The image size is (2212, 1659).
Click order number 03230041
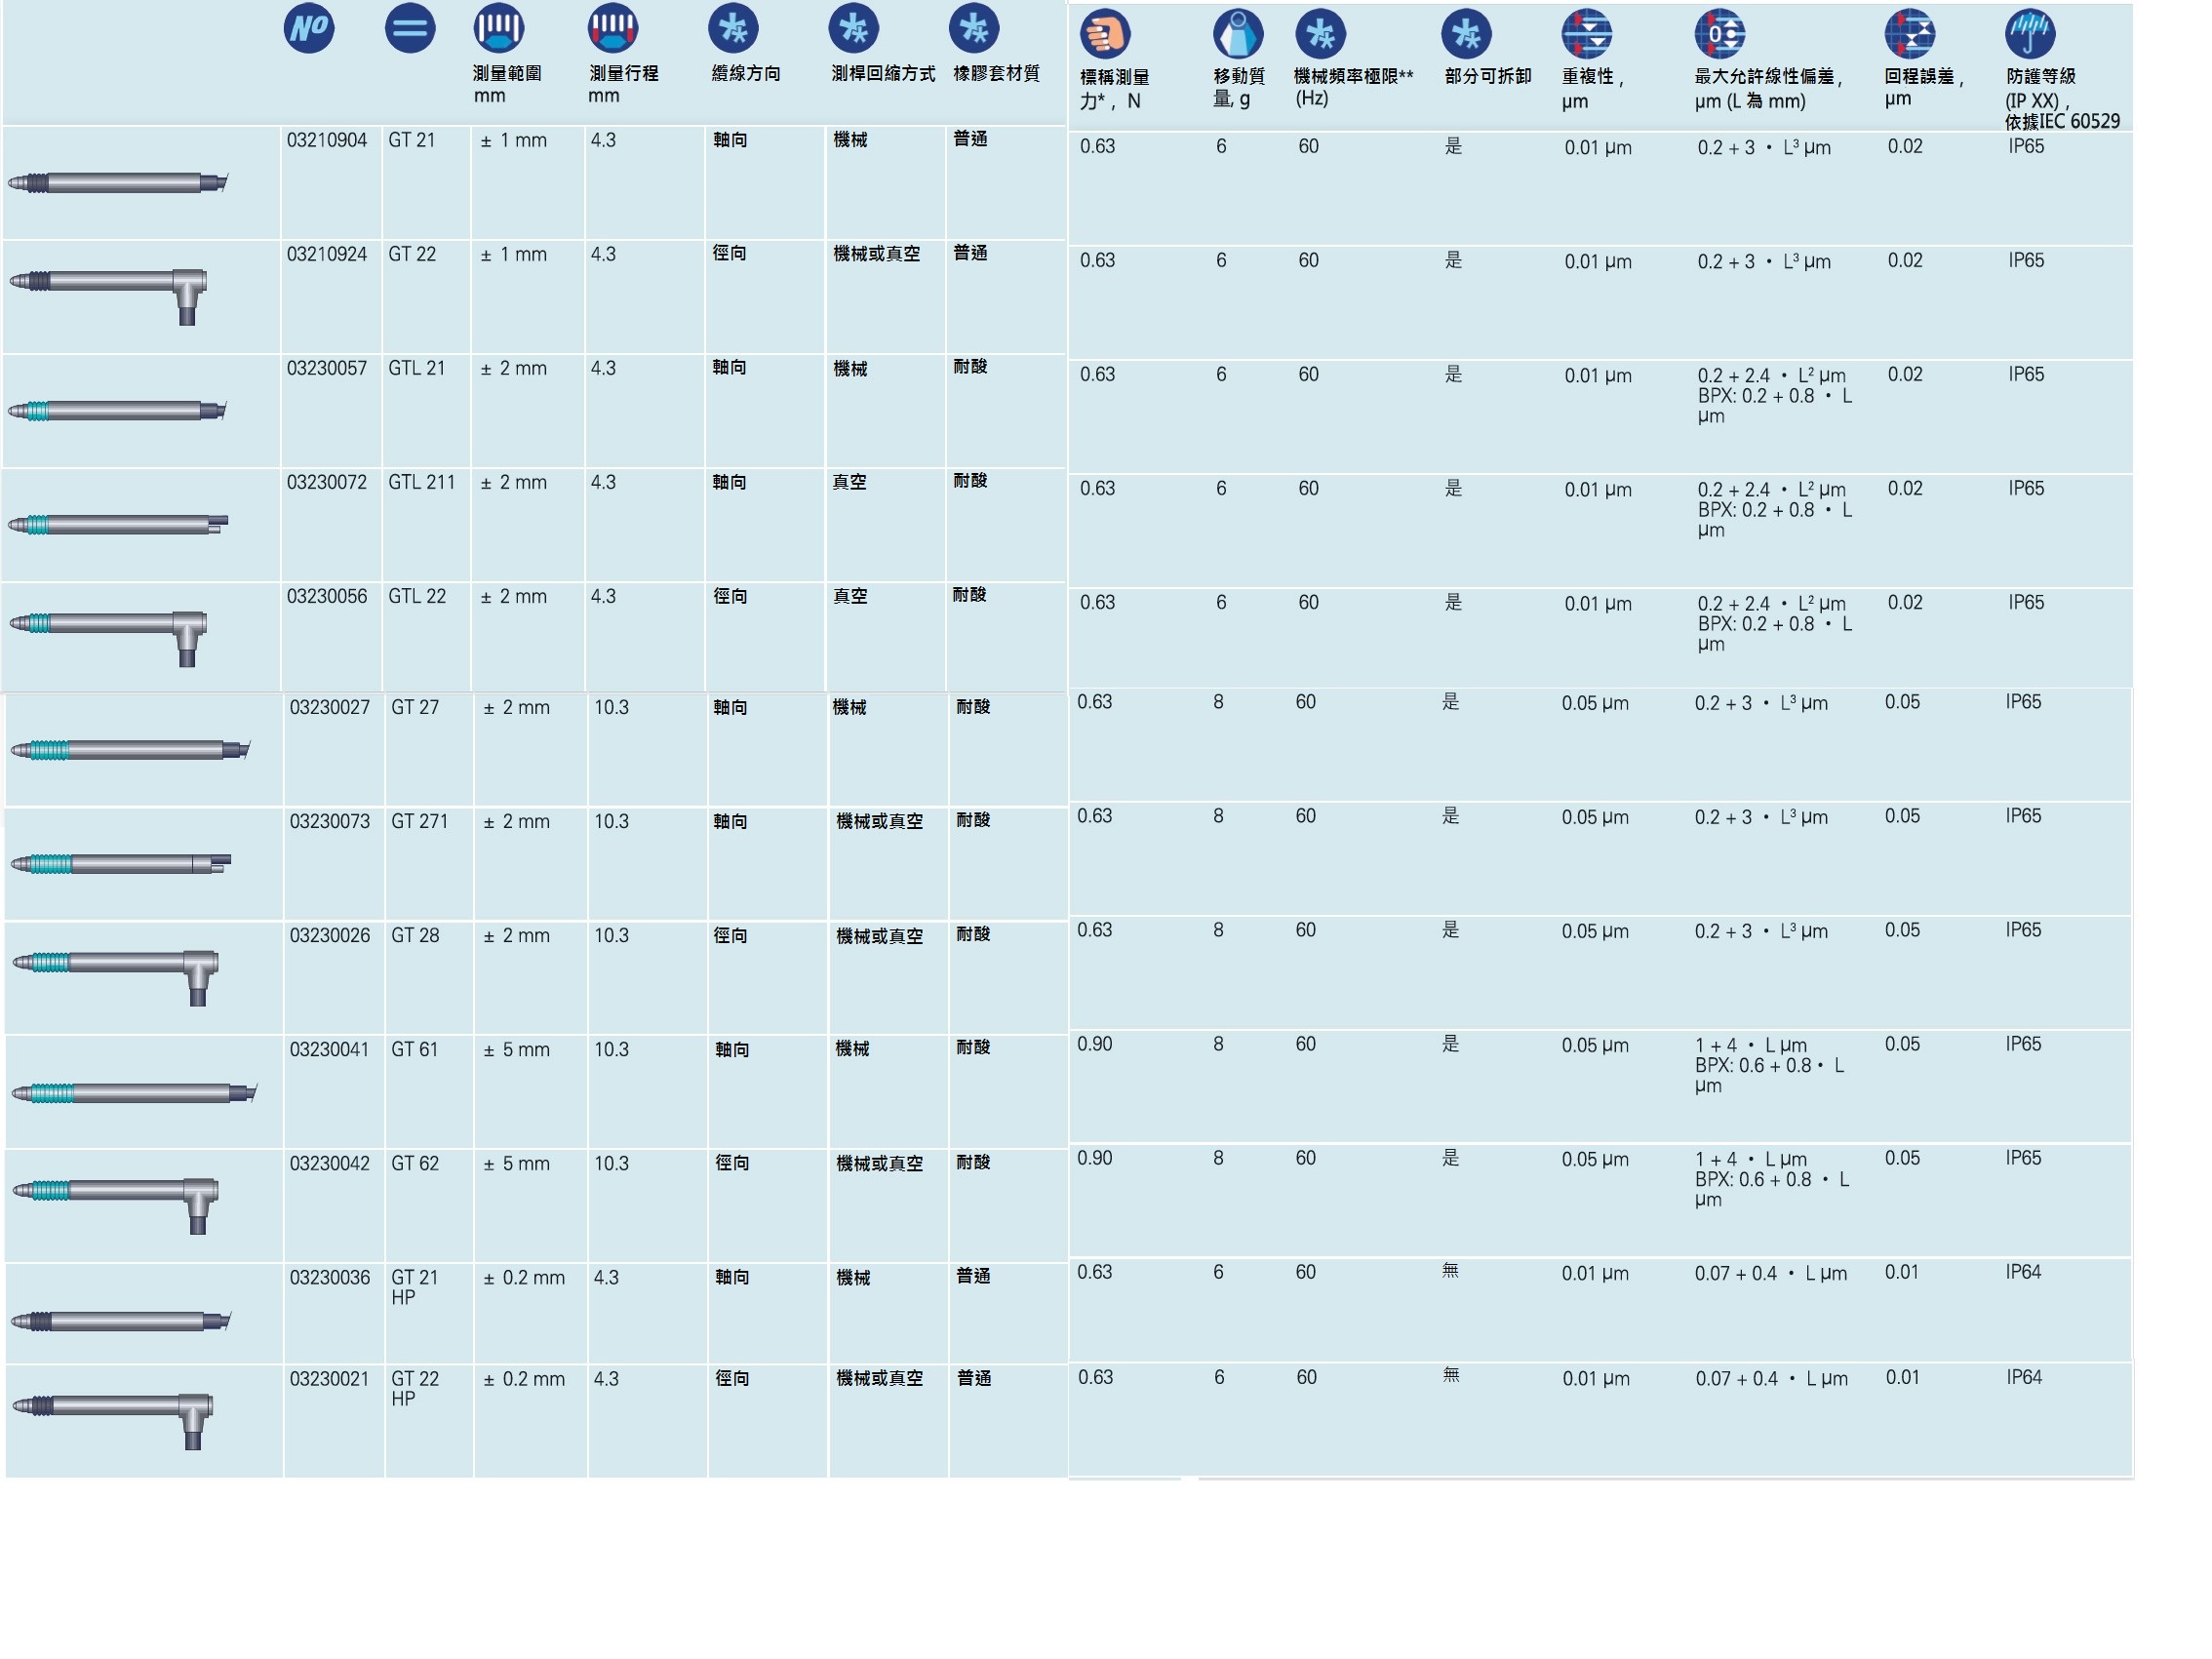330,1049
